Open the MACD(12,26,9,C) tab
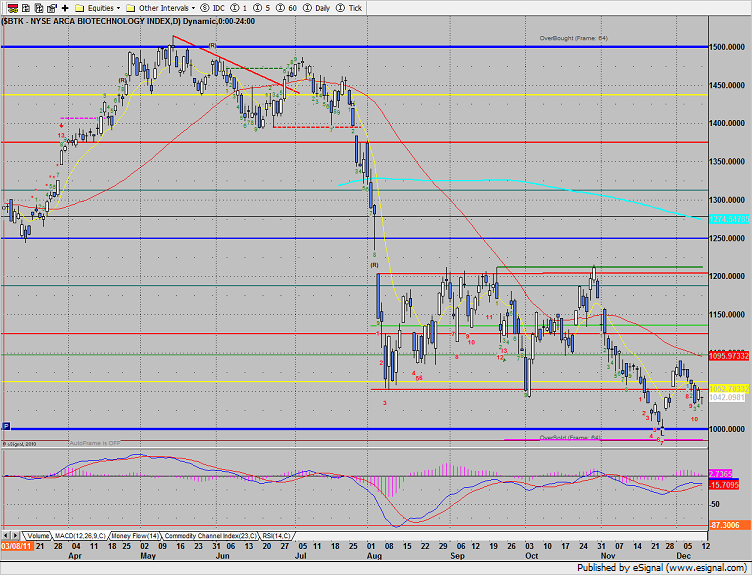Screen dimensions: 752x575 click(80, 536)
